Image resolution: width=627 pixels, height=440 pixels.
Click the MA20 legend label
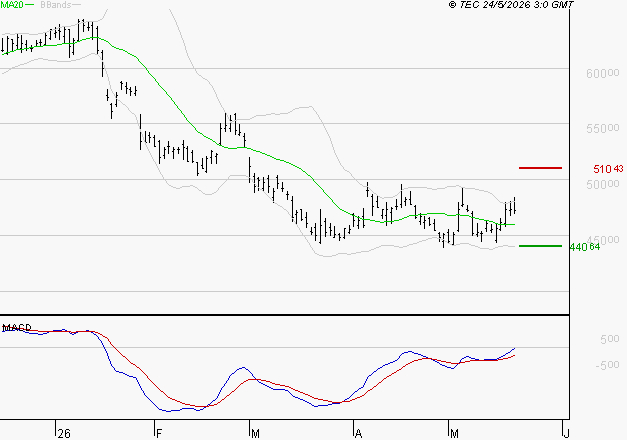[x=12, y=4]
